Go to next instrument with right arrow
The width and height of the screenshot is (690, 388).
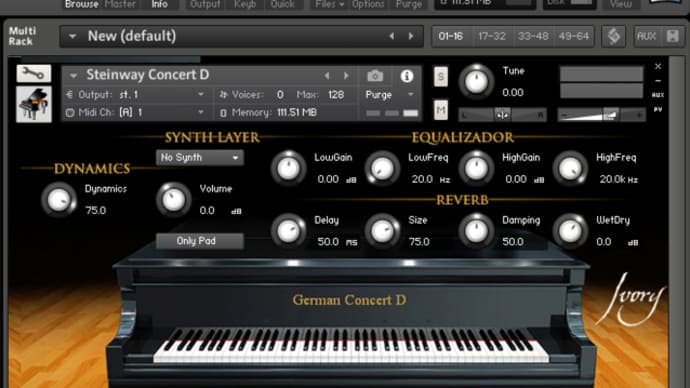[x=347, y=76]
